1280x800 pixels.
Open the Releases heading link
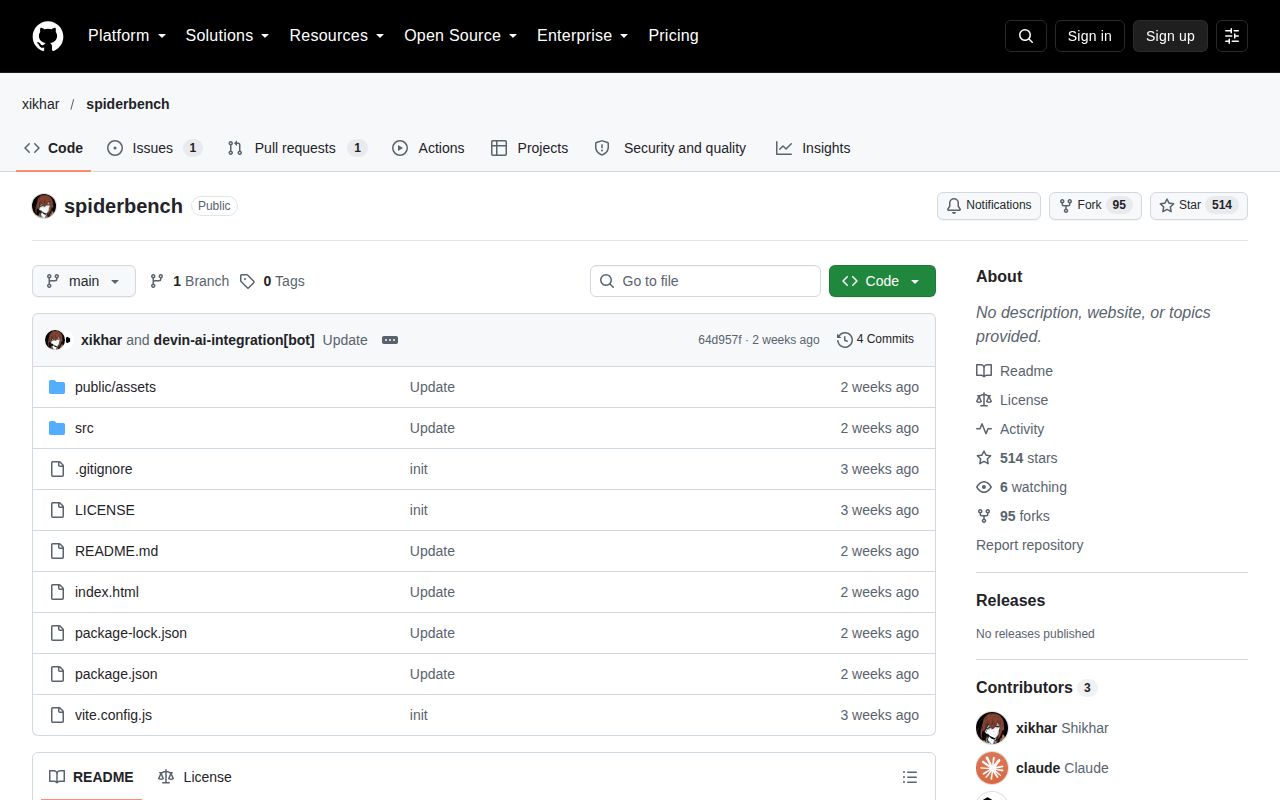pos(1010,600)
